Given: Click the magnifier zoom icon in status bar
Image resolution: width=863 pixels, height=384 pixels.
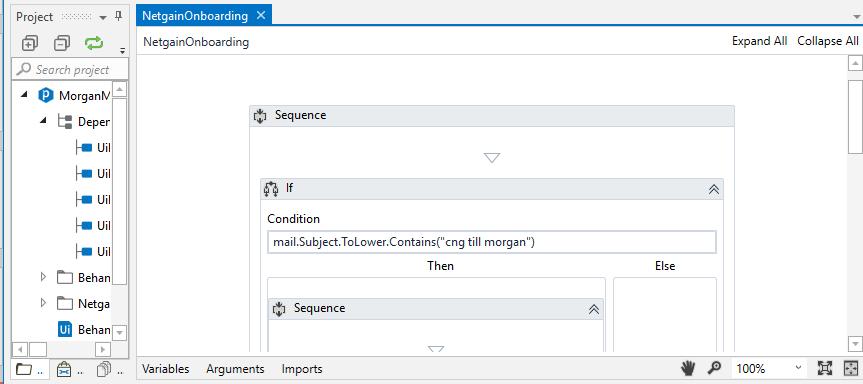Looking at the screenshot, I should (714, 368).
